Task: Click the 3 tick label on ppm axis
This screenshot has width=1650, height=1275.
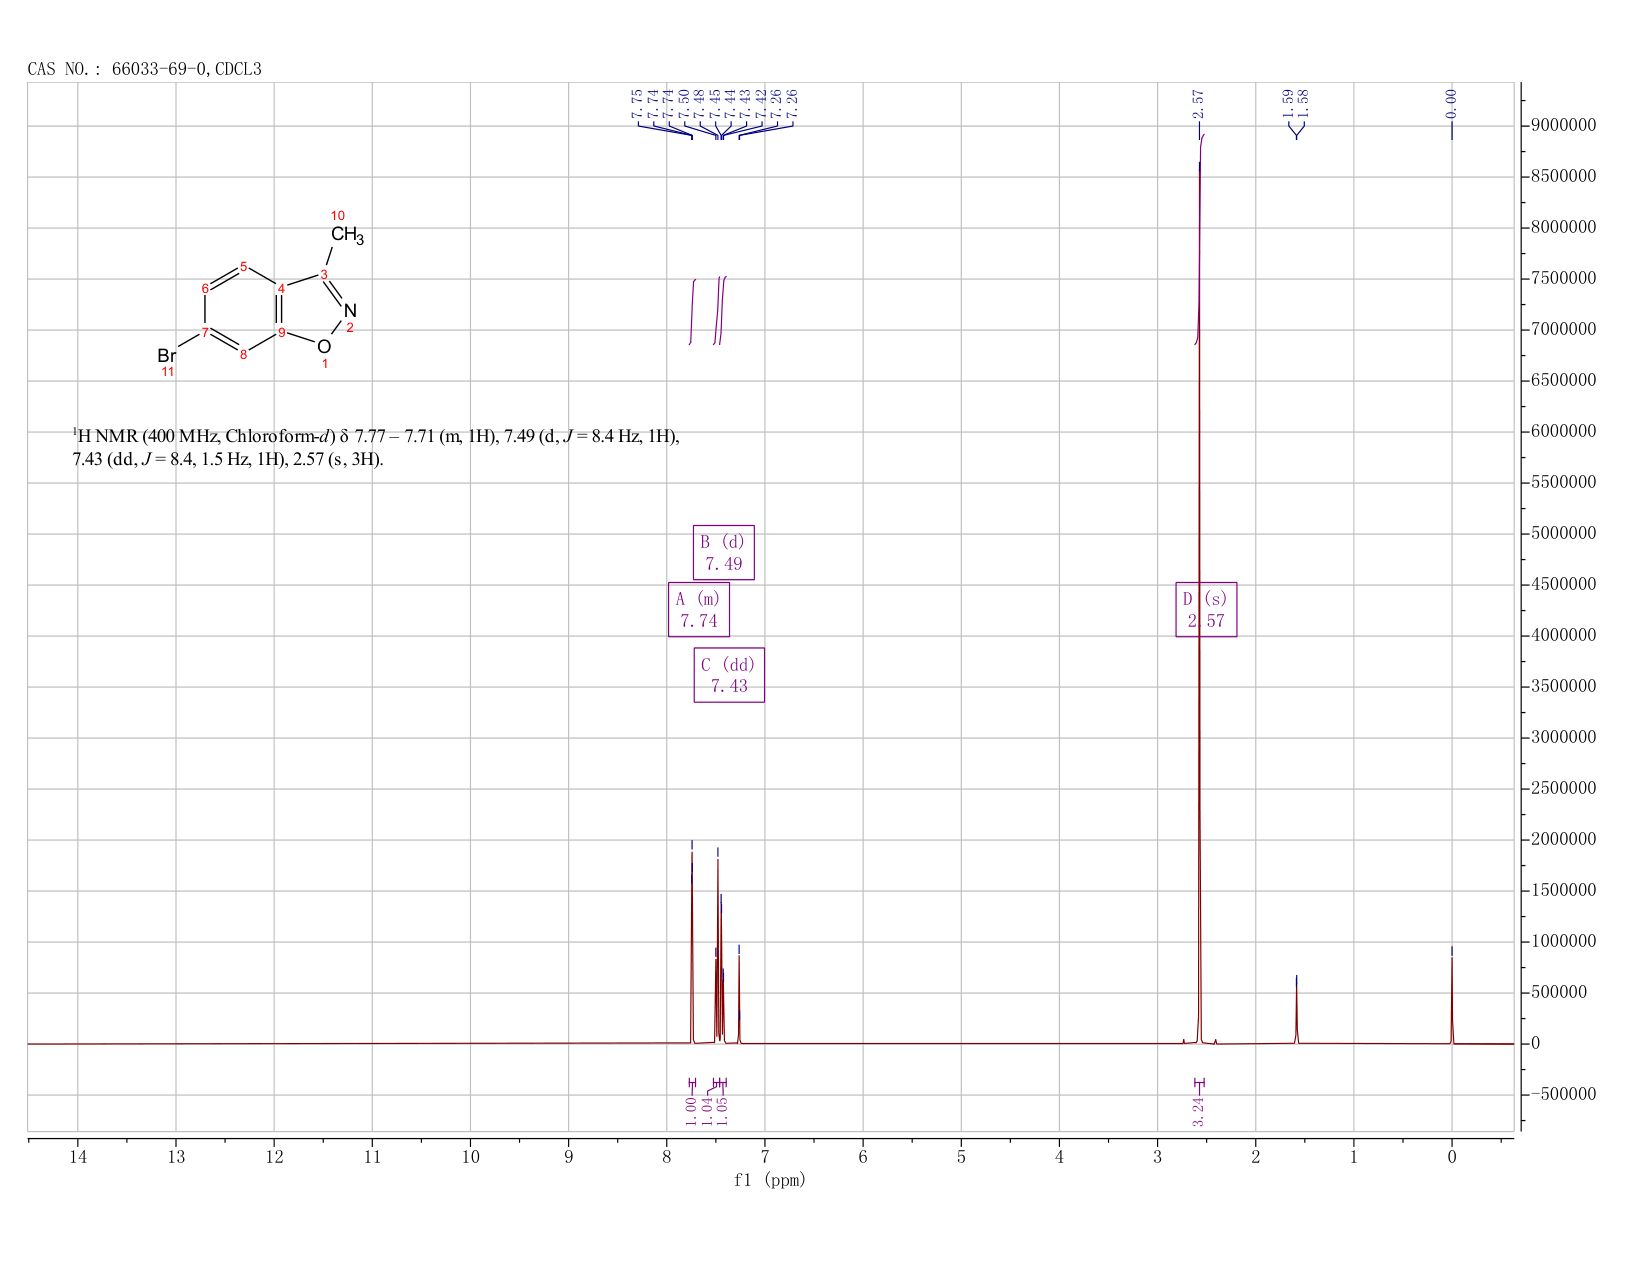Action: [1157, 1157]
